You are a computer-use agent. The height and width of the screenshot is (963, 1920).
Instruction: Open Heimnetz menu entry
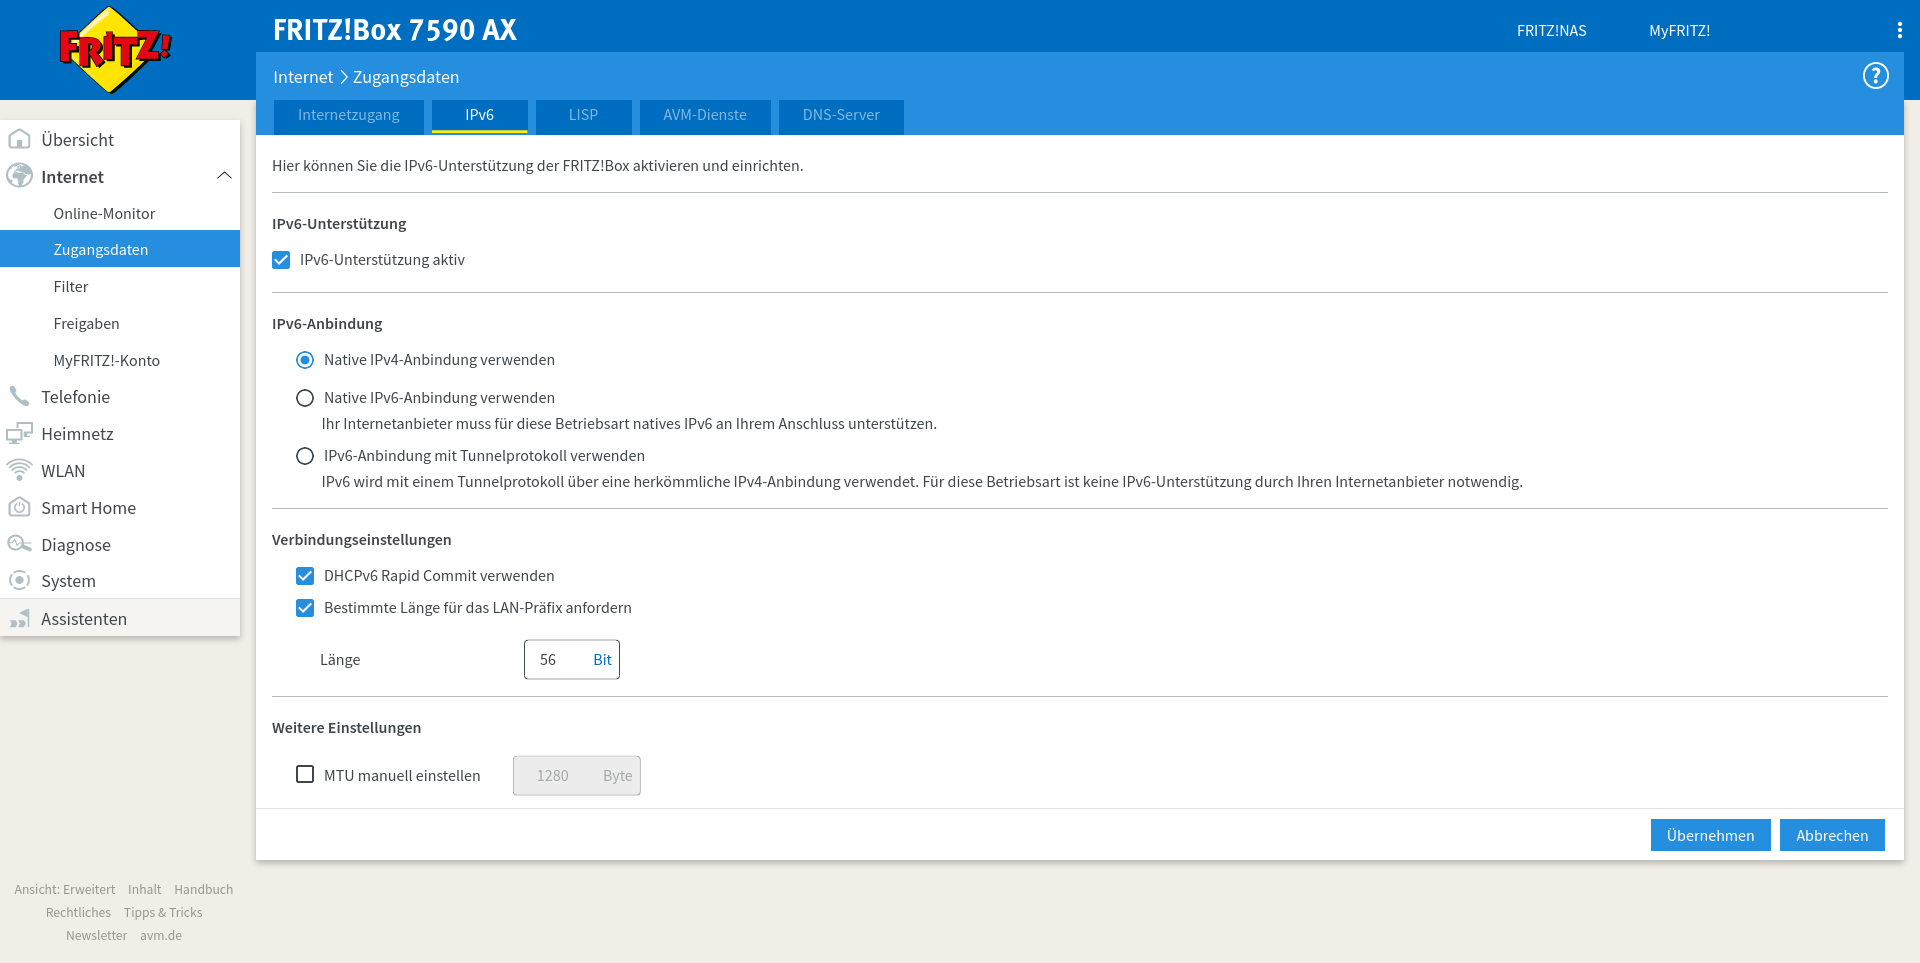tap(120, 433)
